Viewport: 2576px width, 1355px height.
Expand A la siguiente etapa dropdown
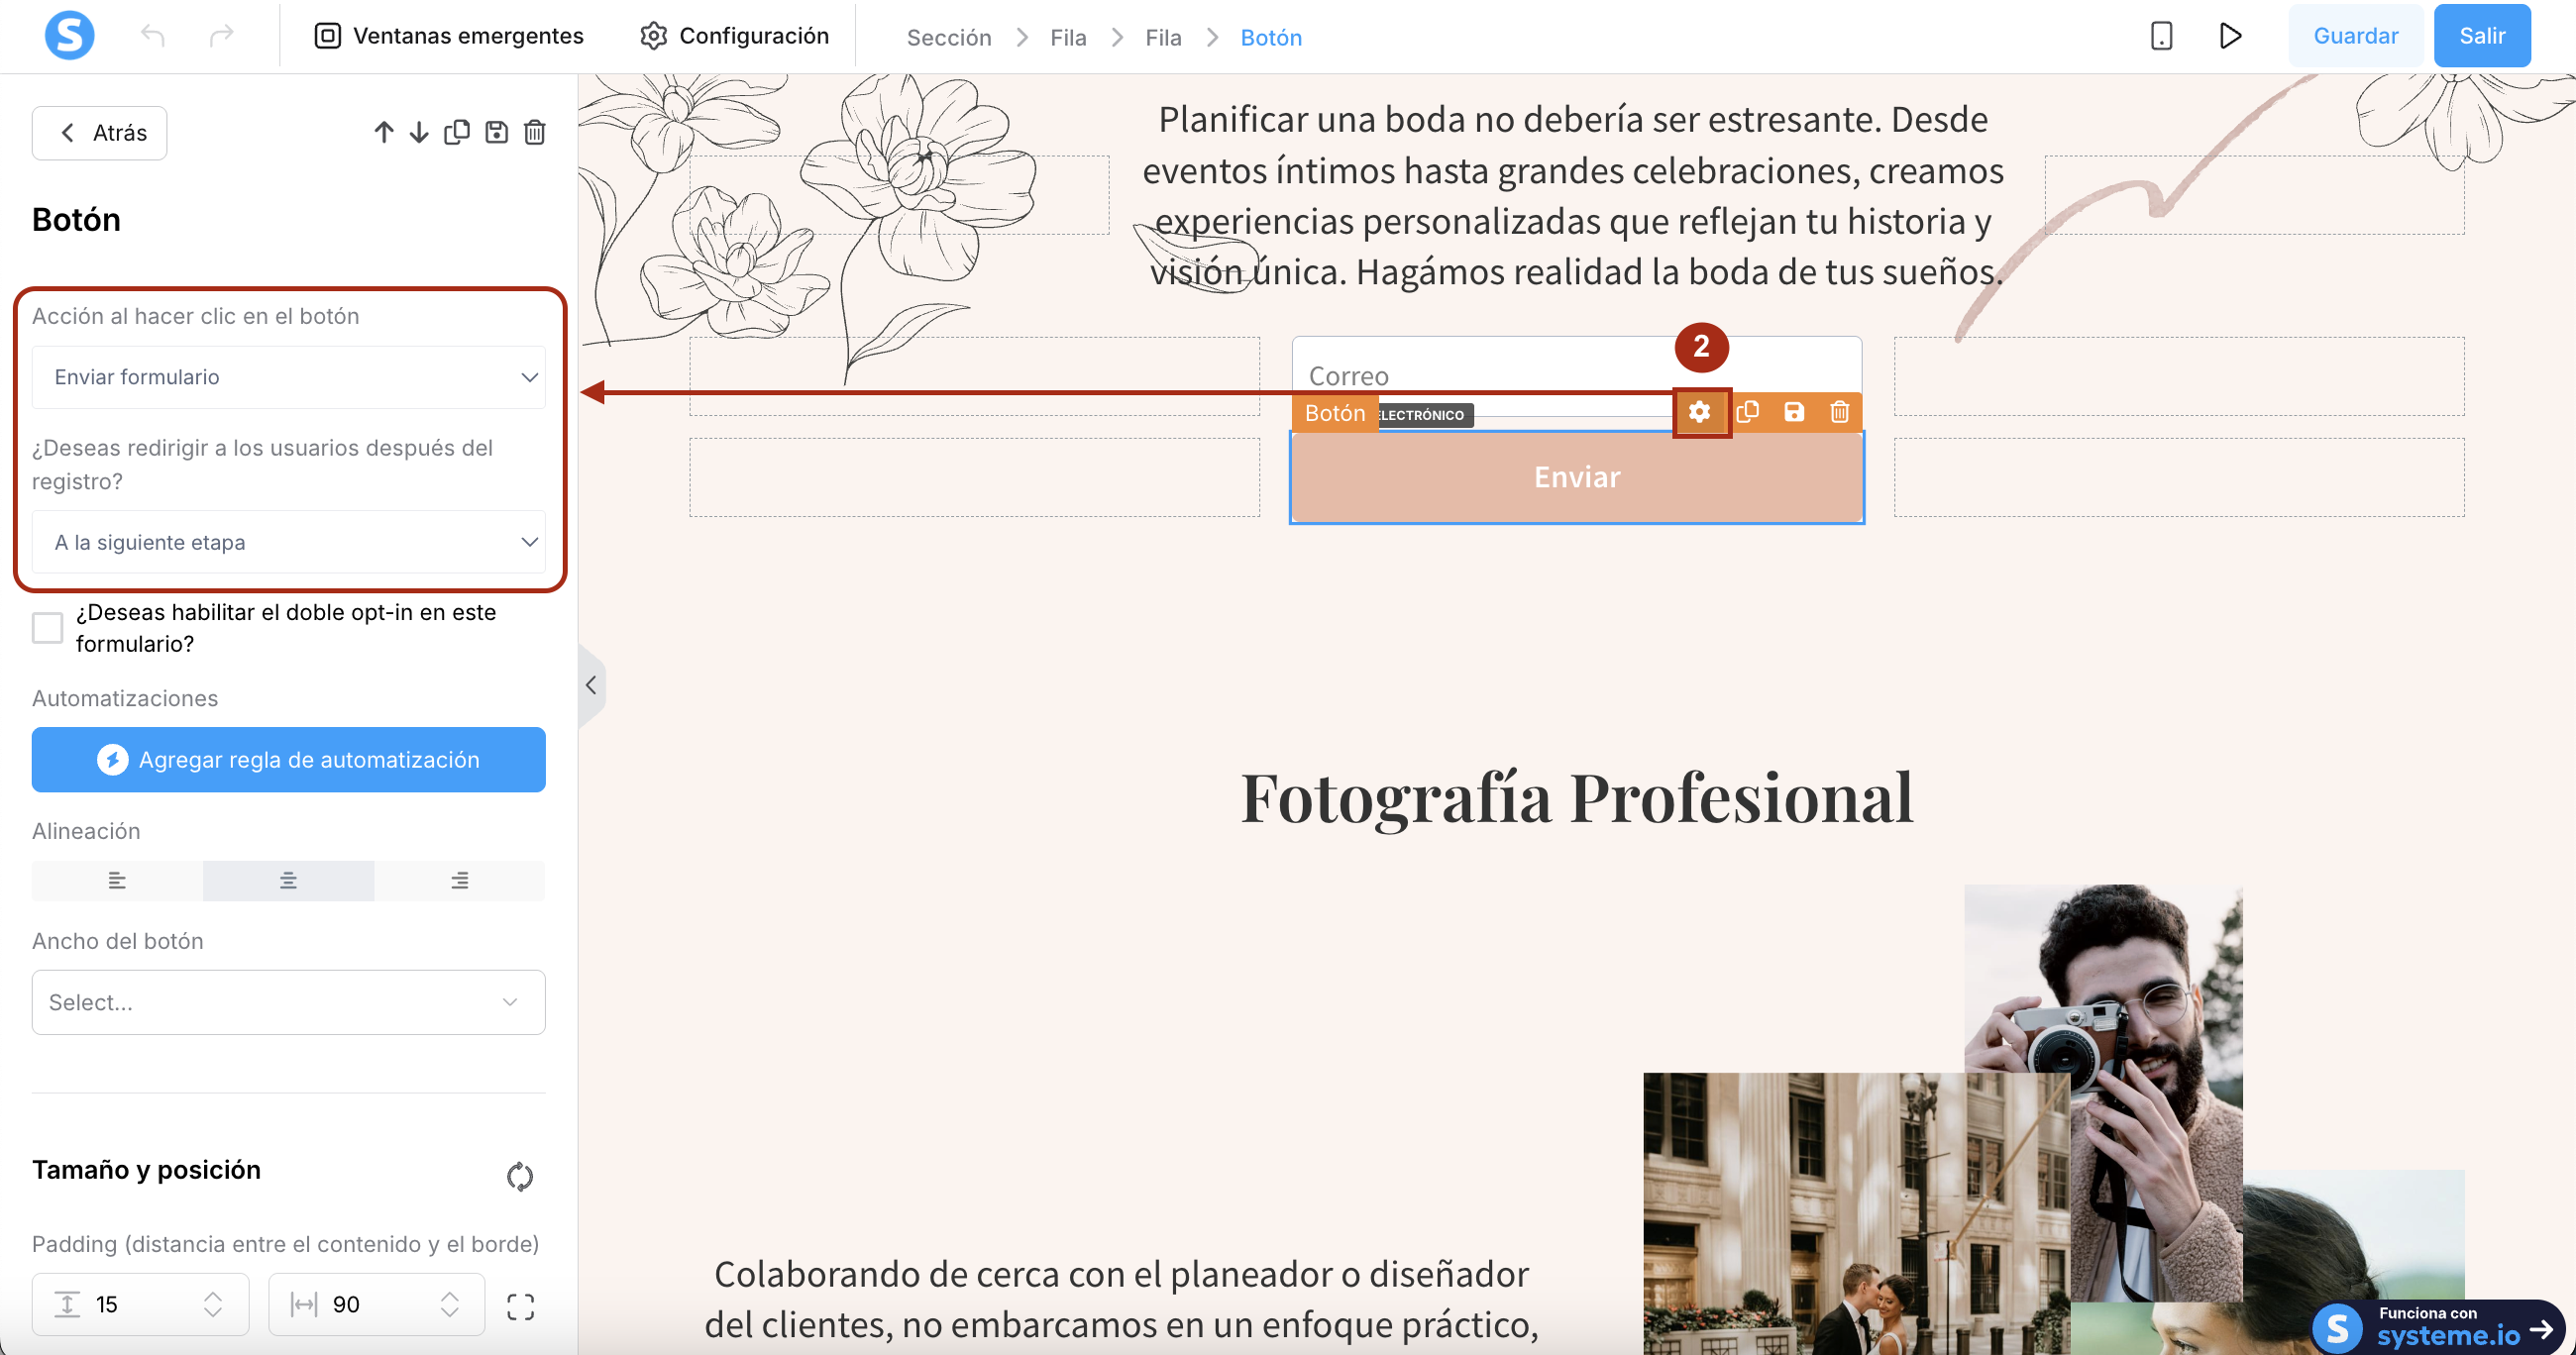tap(288, 542)
